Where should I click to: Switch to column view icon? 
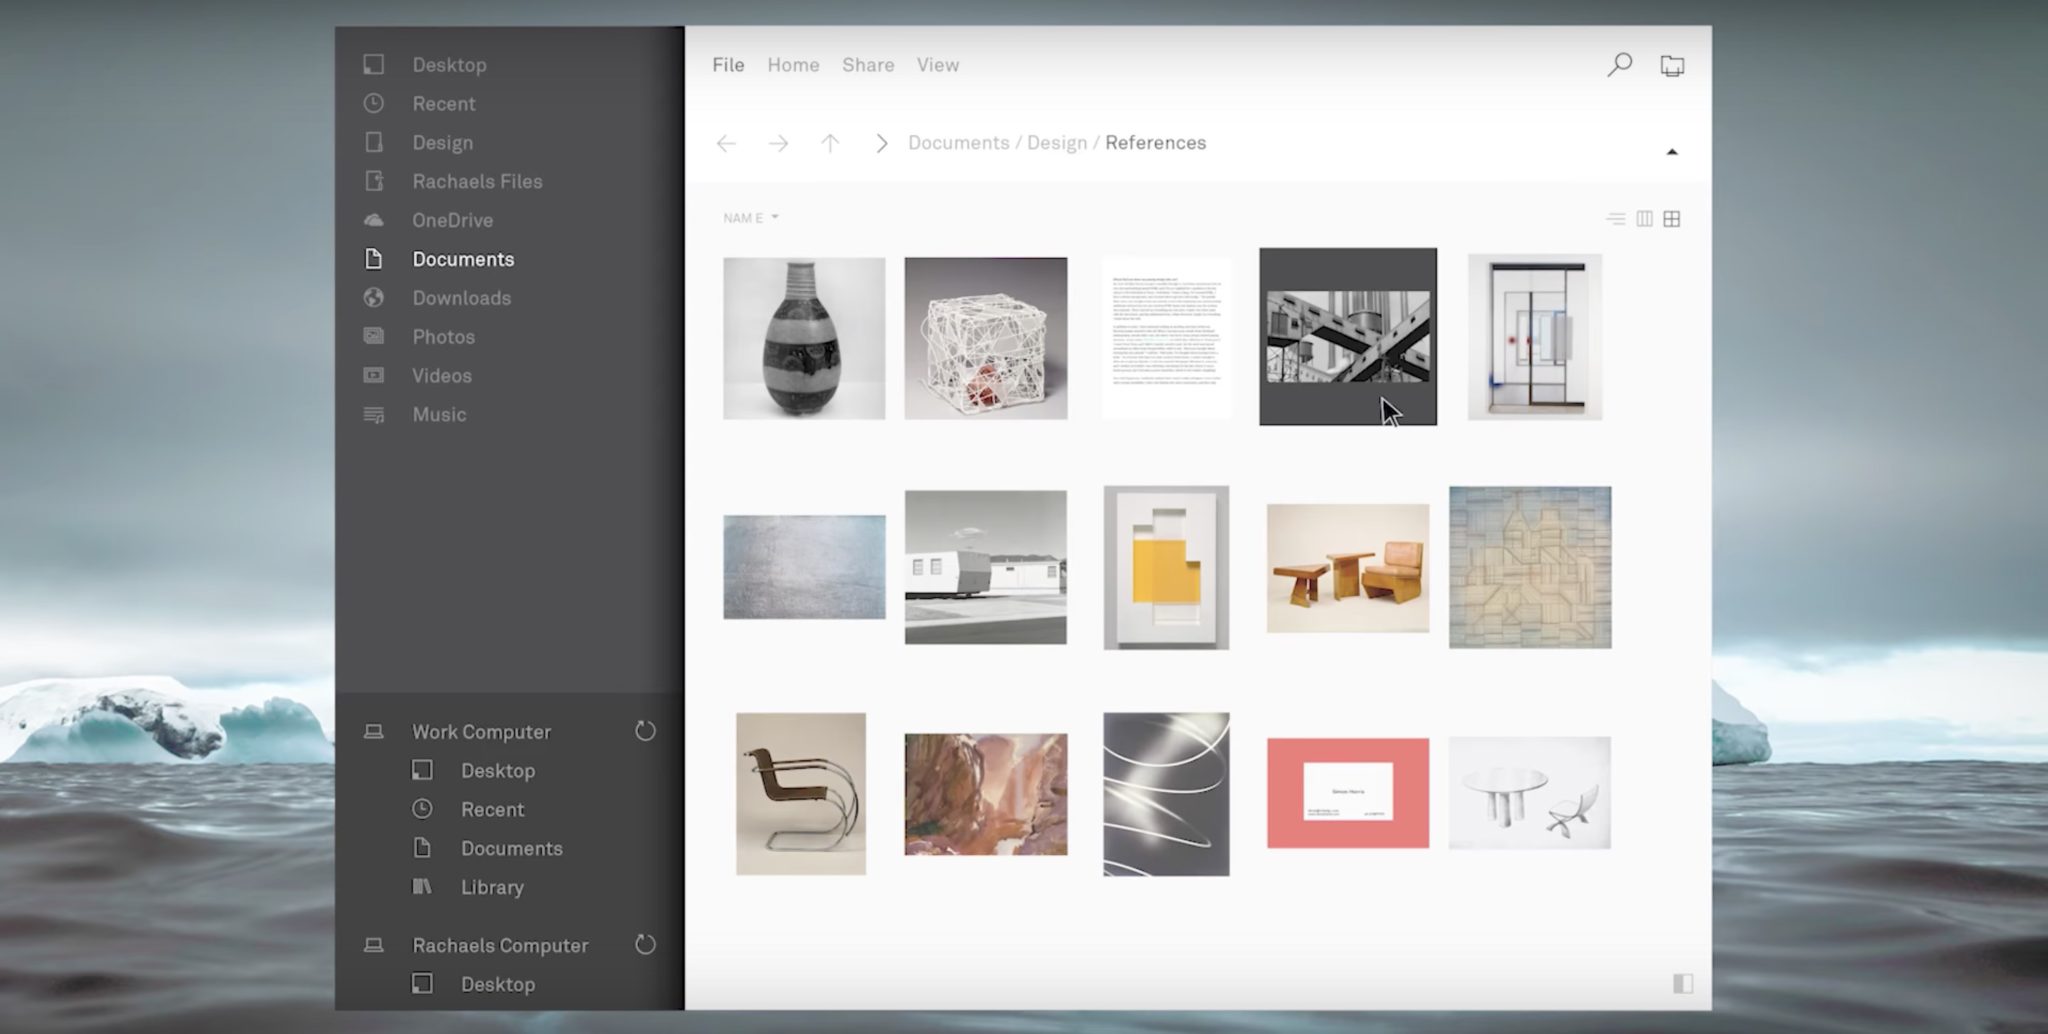[1645, 218]
